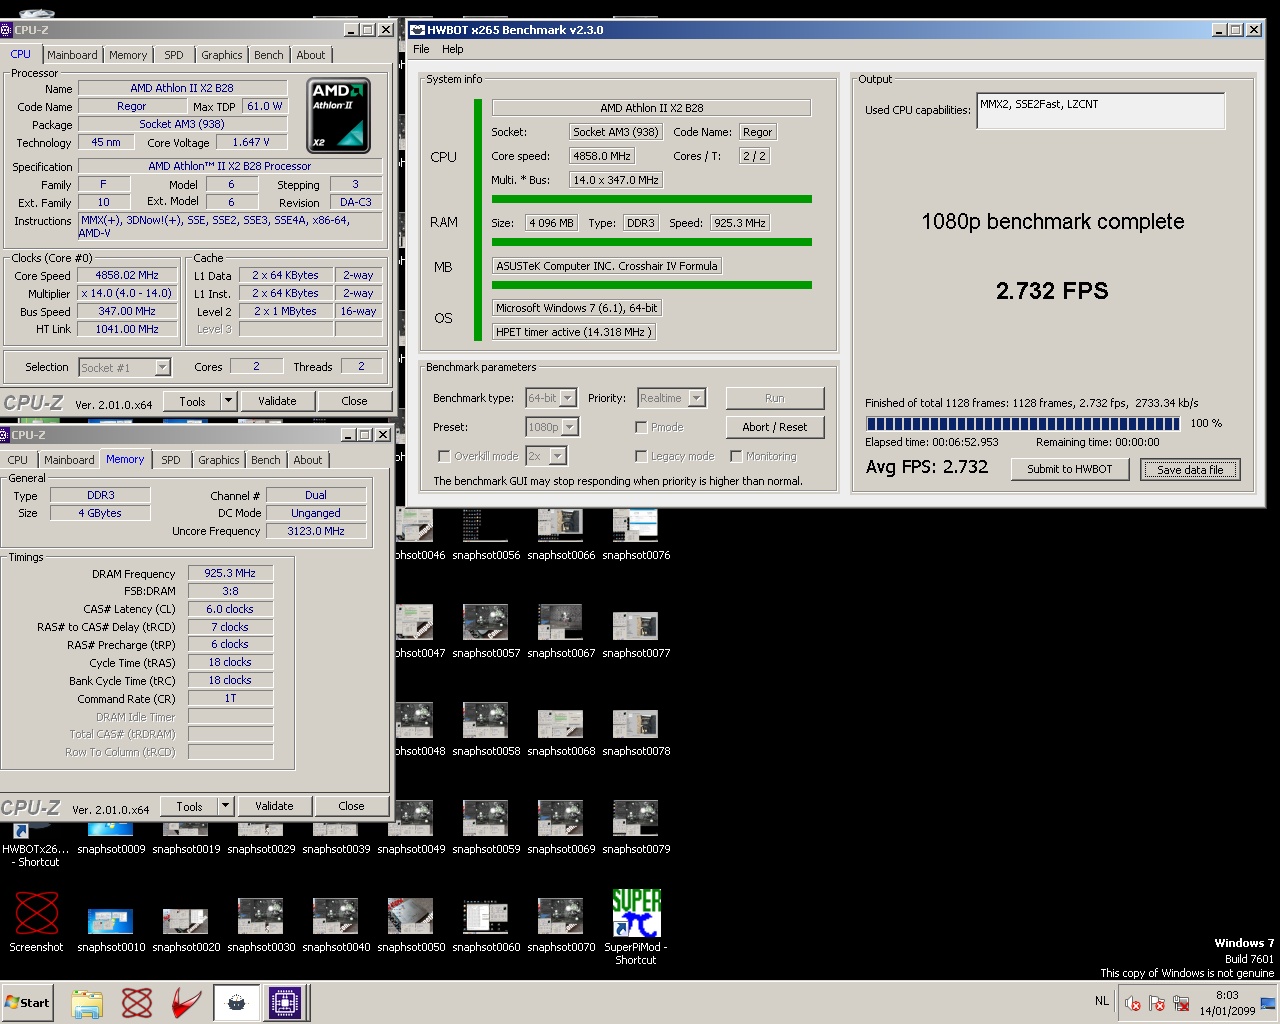Open the snaphsot0030 desktop icon
The height and width of the screenshot is (1024, 1280).
pyautogui.click(x=261, y=926)
